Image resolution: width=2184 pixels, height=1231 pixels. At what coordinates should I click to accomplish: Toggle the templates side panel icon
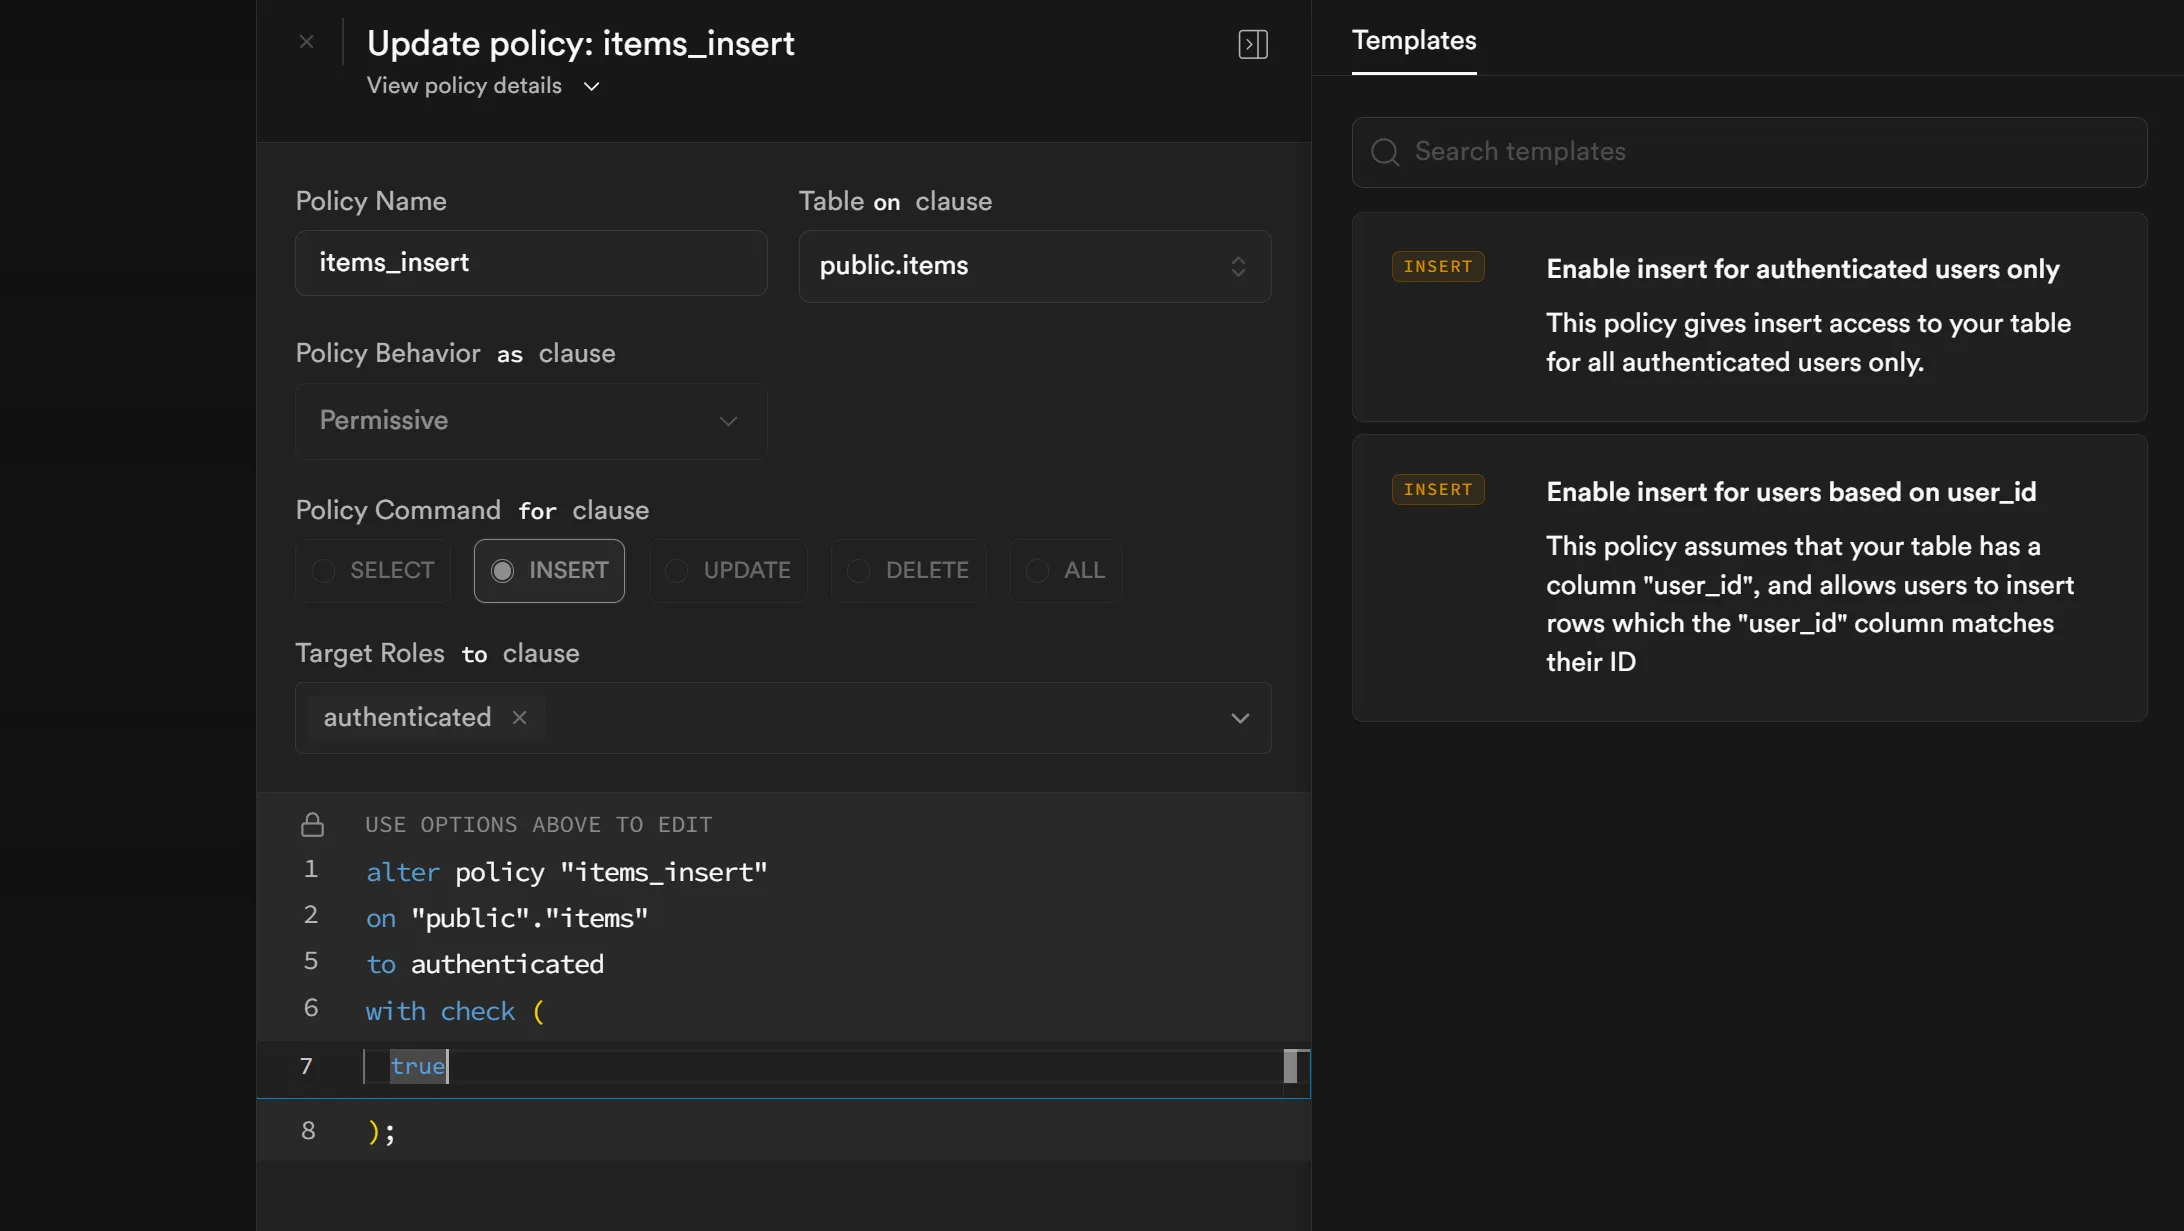(1253, 44)
